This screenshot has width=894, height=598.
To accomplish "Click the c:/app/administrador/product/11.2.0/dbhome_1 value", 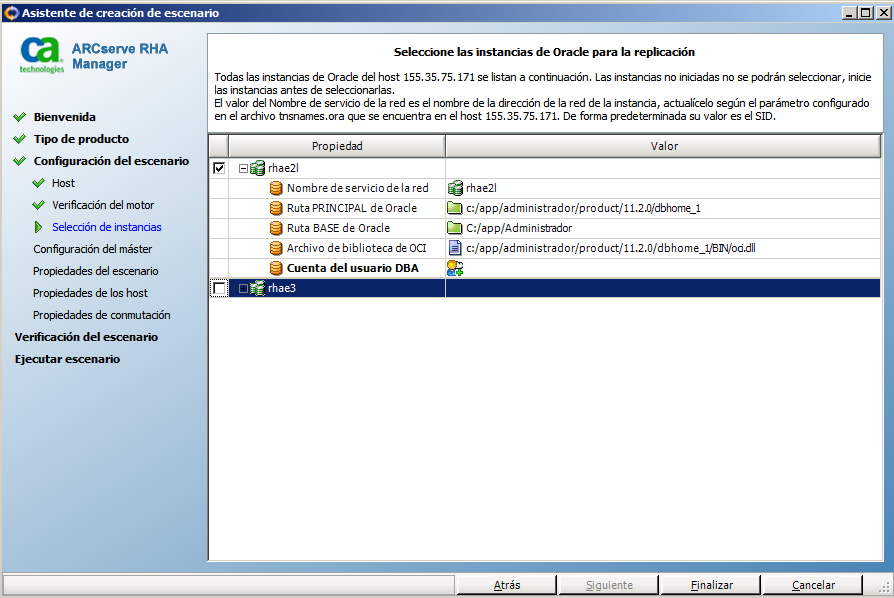I will coord(583,208).
